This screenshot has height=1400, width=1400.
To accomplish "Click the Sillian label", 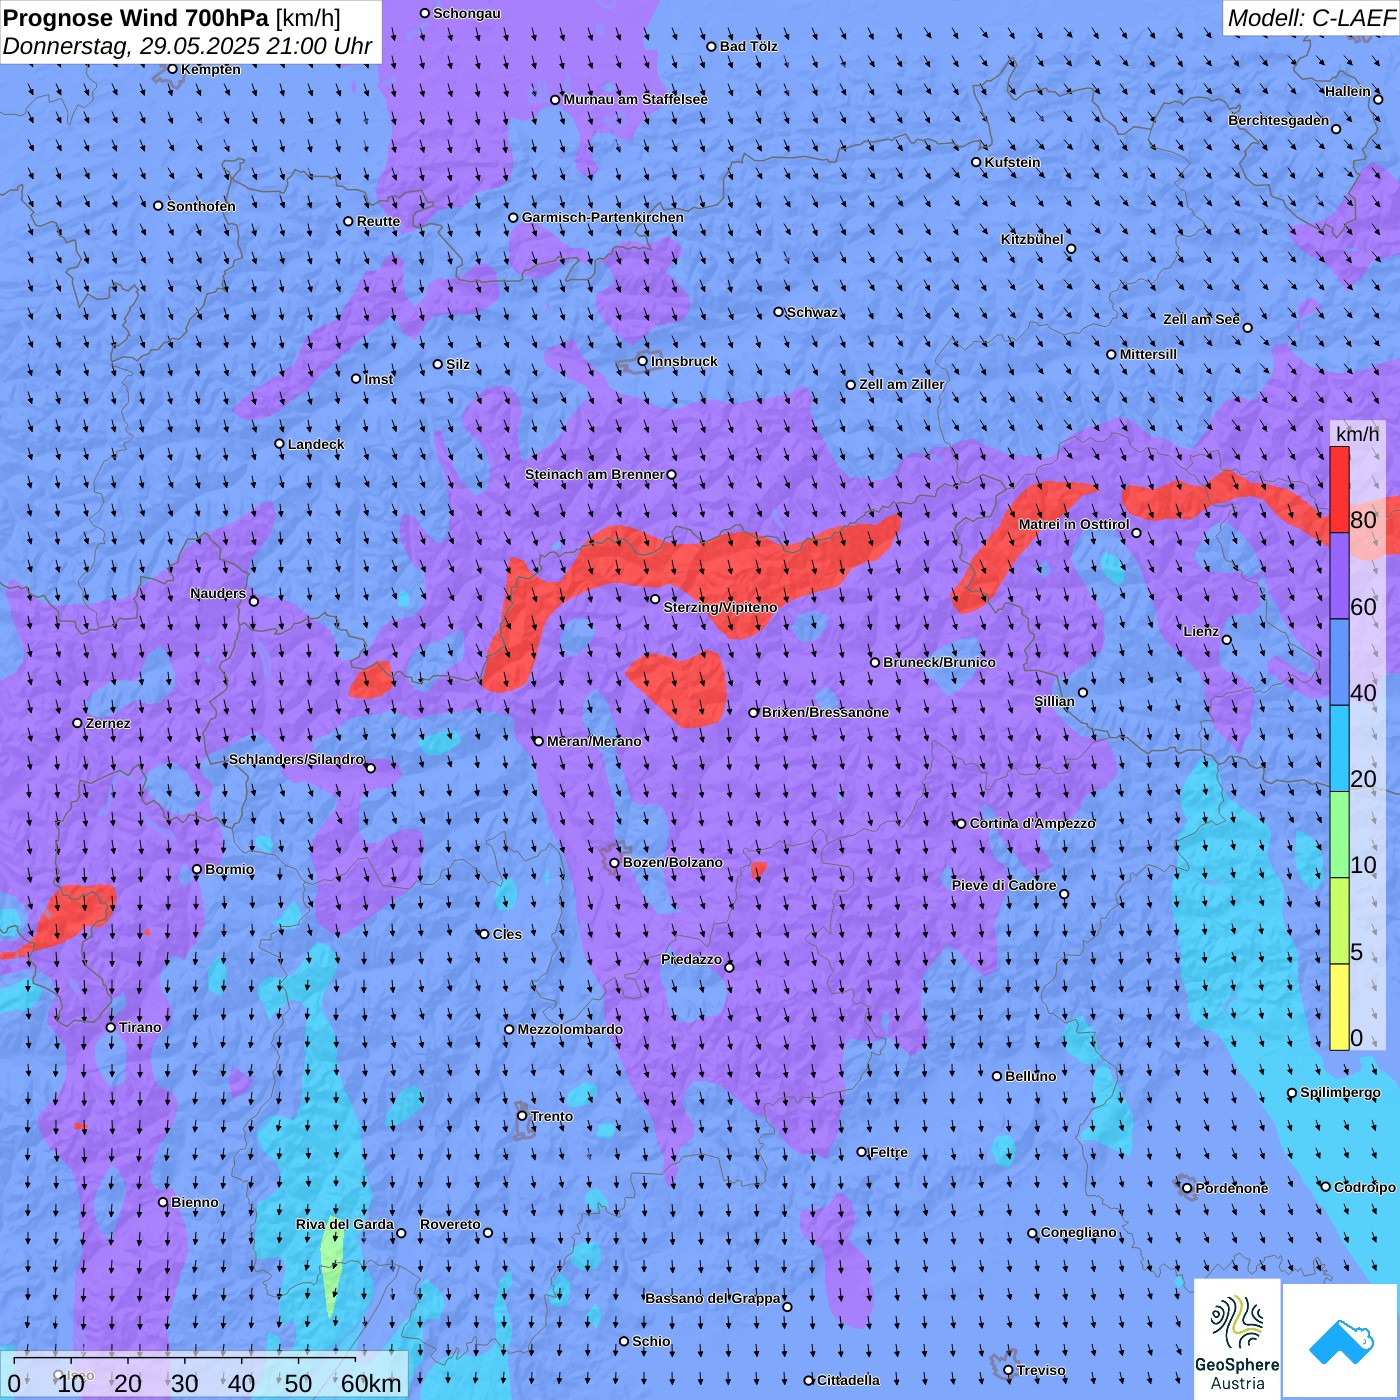I will [x=1054, y=701].
